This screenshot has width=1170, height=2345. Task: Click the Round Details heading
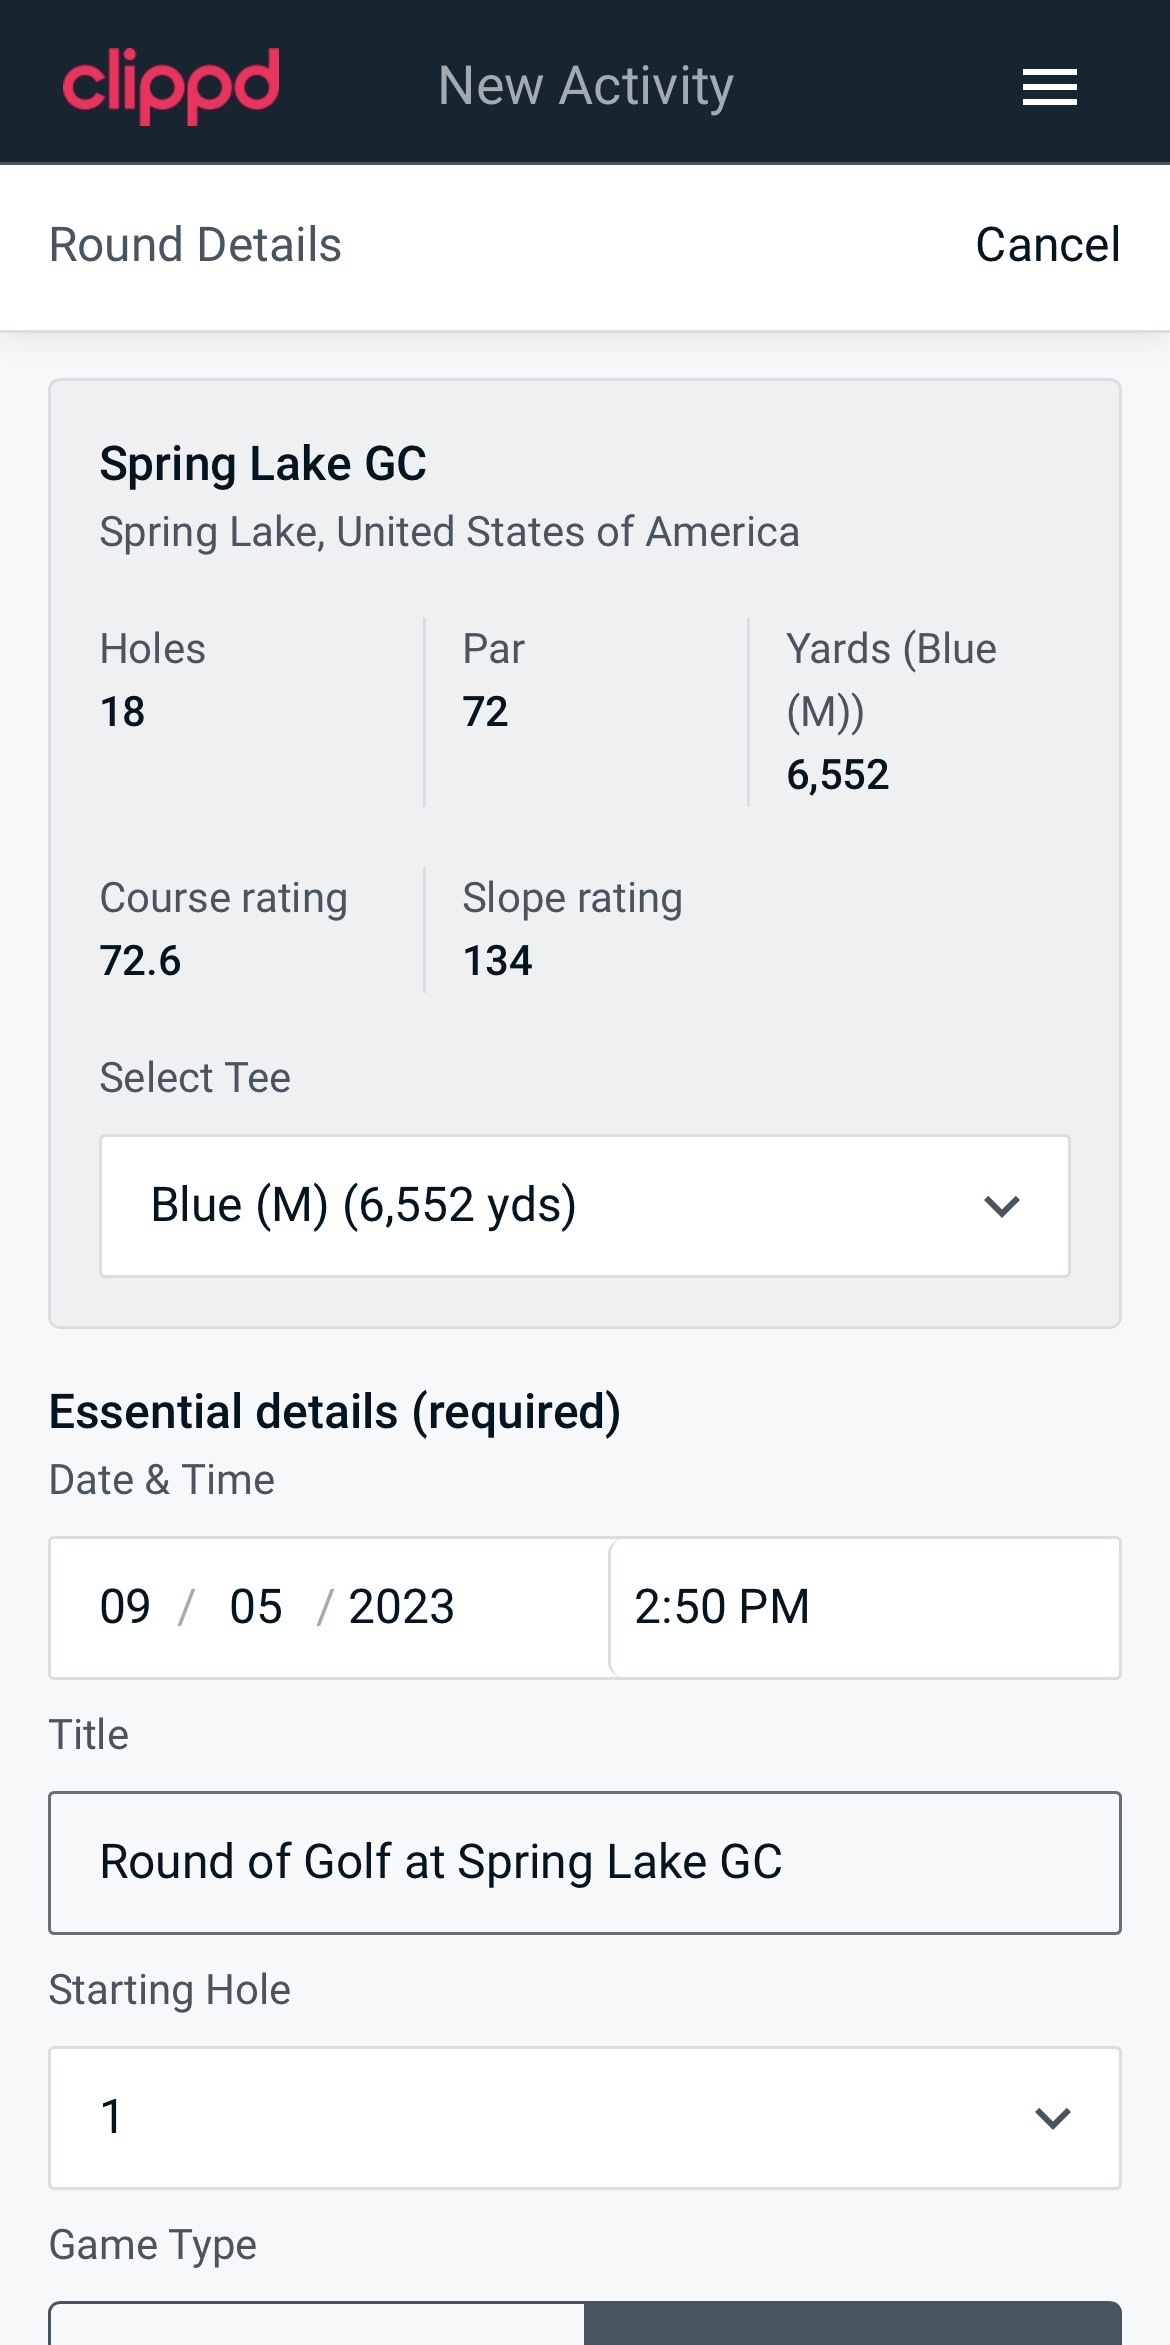196,245
